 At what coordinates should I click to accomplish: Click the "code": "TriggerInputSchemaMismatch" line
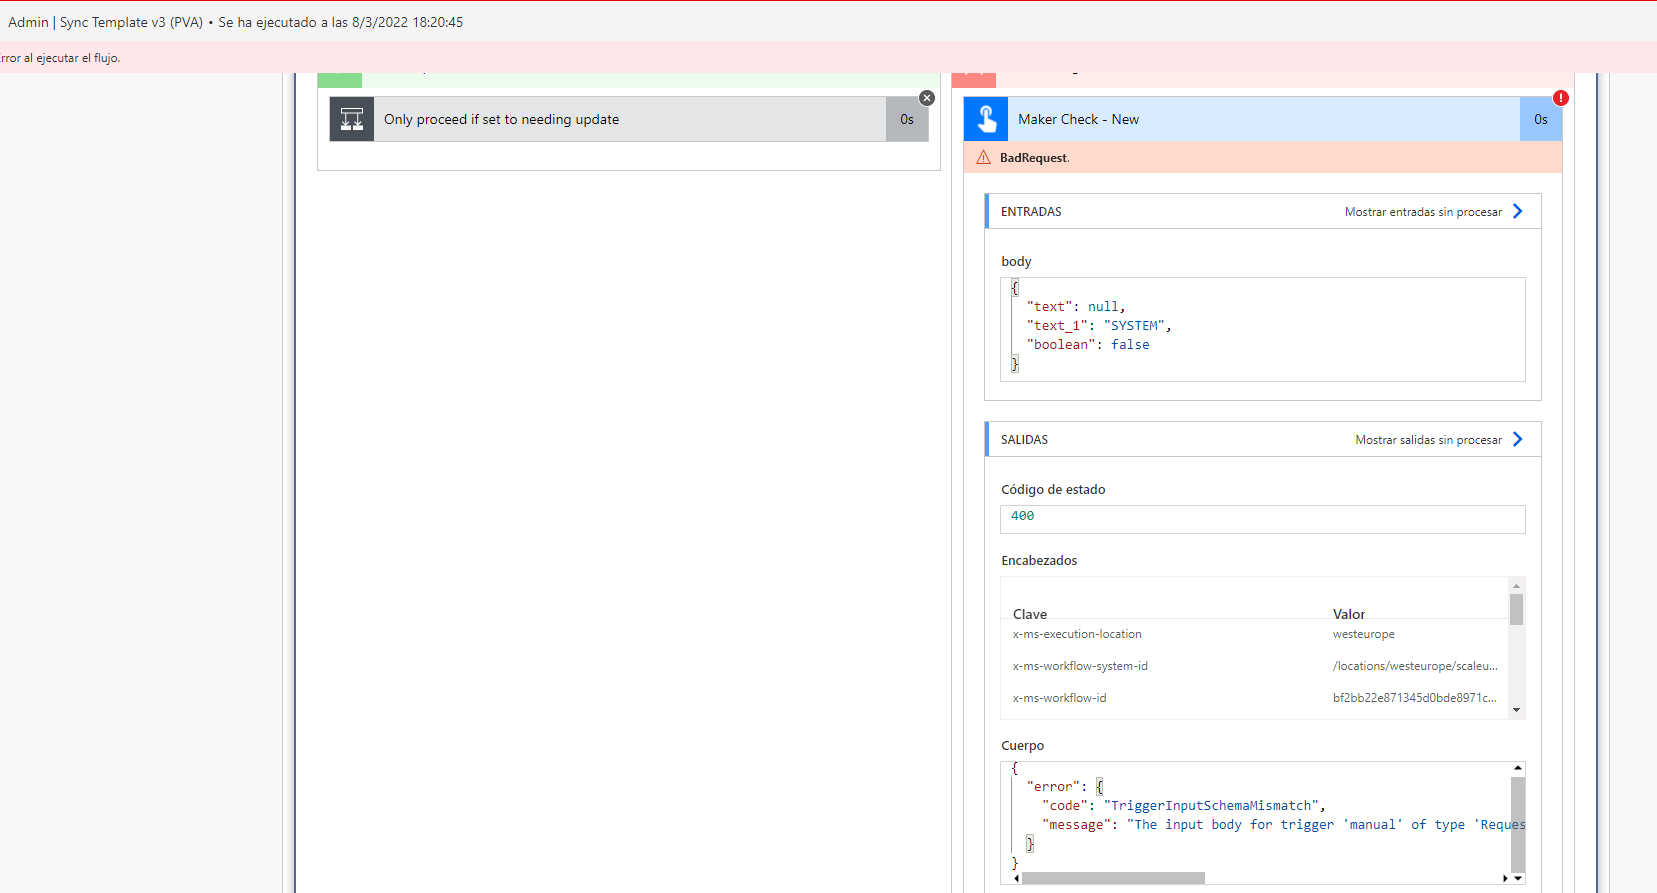point(1184,806)
